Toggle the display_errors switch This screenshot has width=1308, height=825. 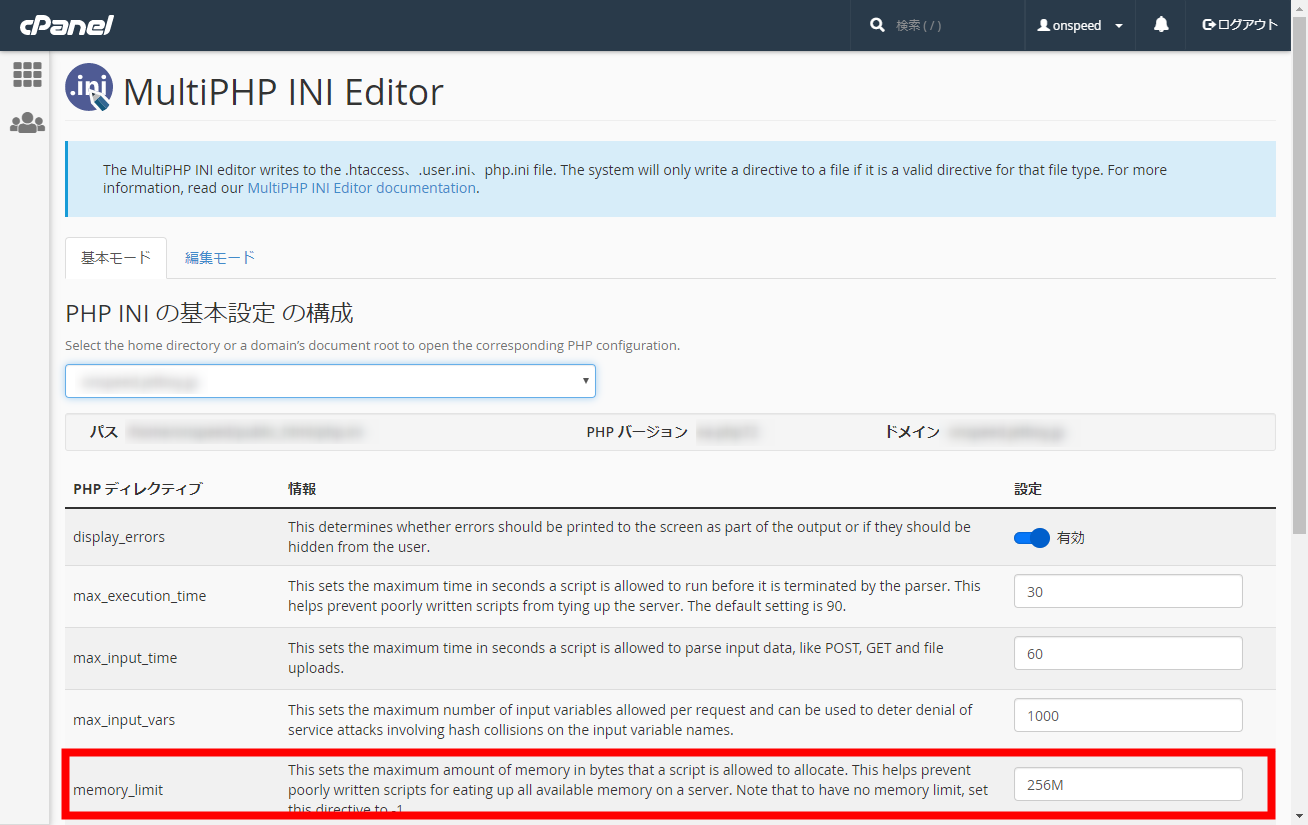pos(1032,538)
